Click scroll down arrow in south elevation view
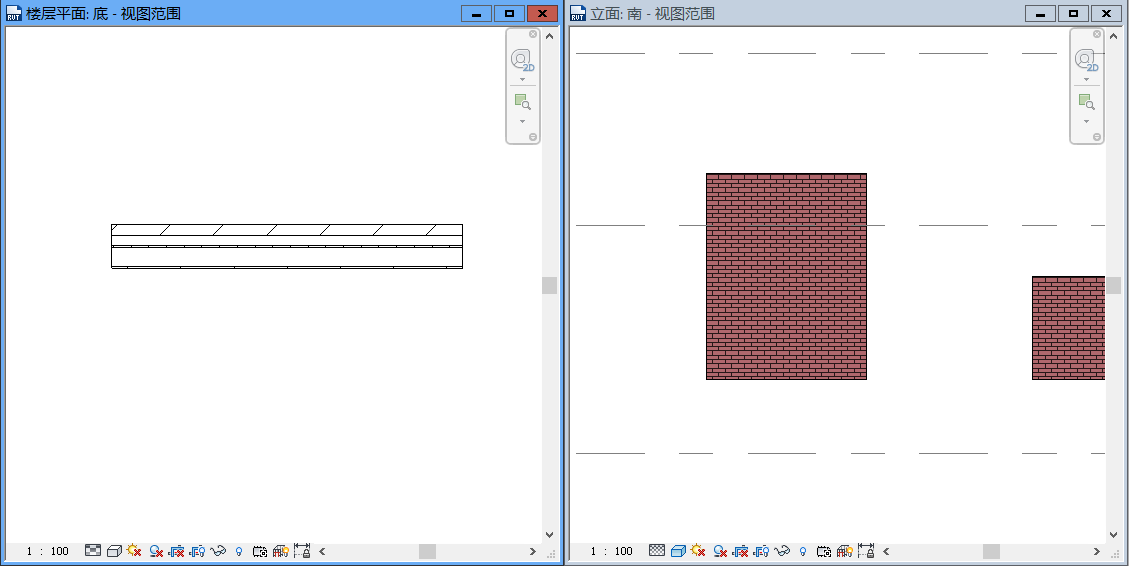Screen dimensions: 1129x566 point(1113,535)
